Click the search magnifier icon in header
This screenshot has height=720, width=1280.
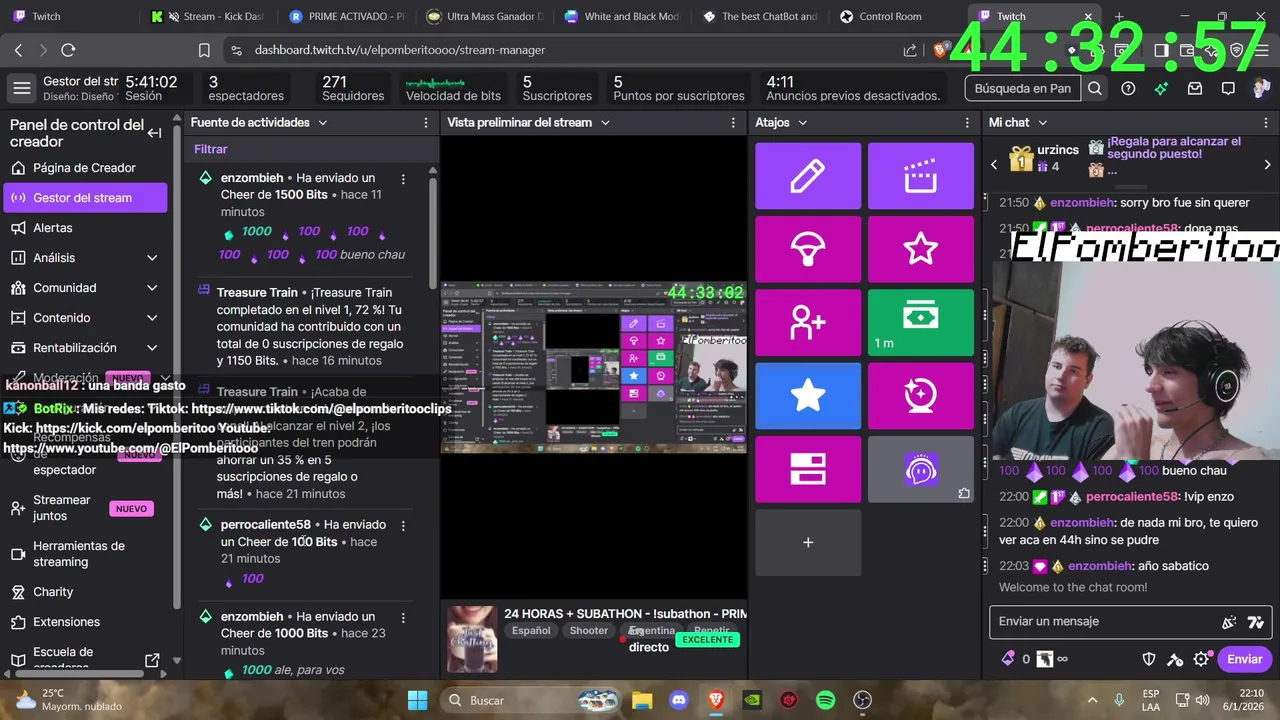click(x=1095, y=88)
